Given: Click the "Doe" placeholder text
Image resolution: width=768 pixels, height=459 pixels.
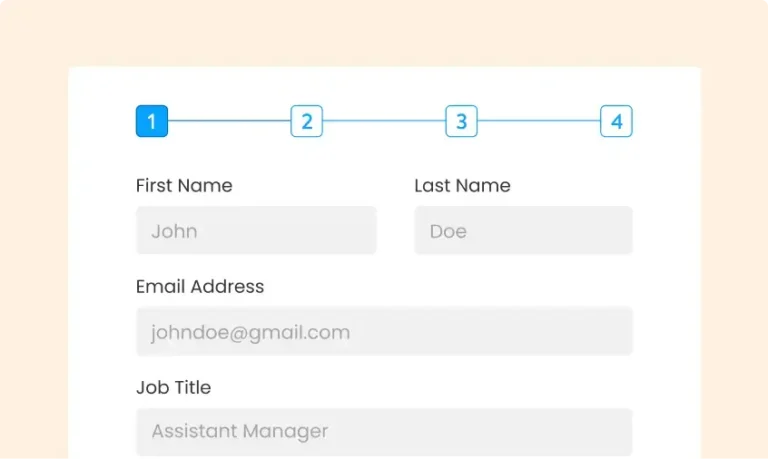Looking at the screenshot, I should (448, 231).
